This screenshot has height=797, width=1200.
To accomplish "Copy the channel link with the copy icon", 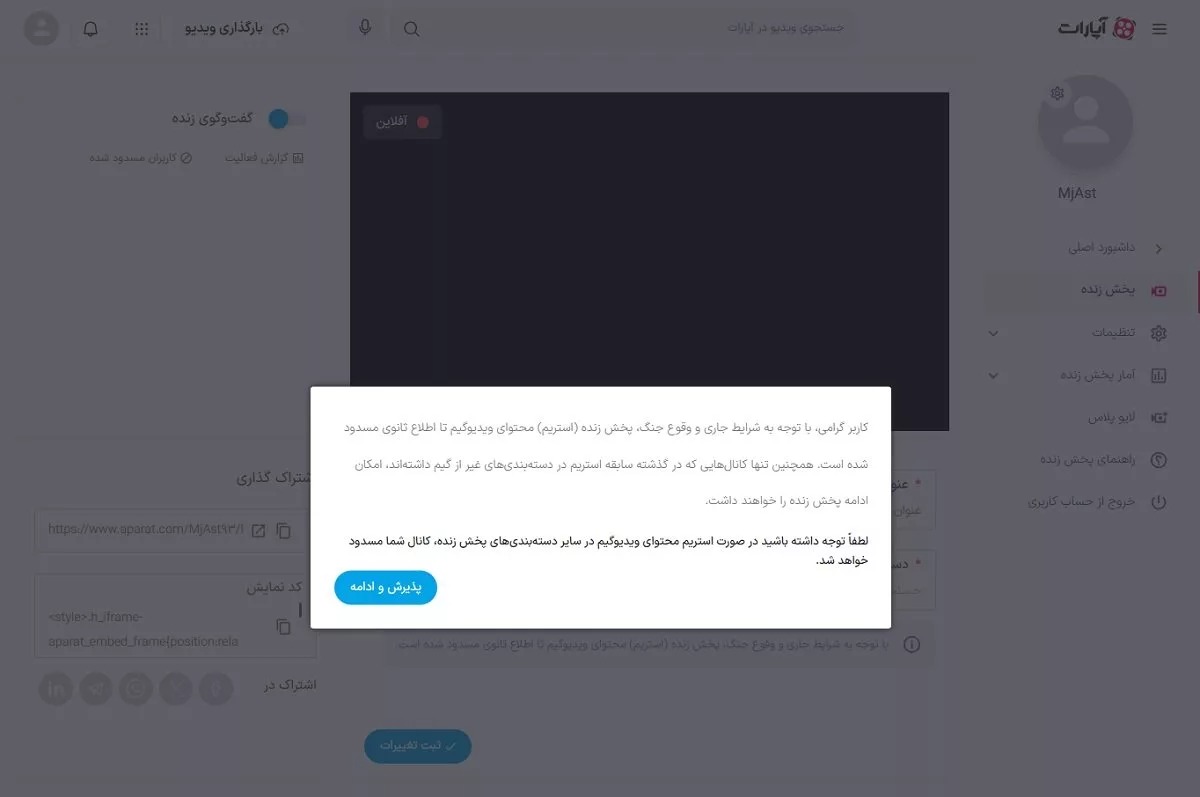I will click(284, 530).
